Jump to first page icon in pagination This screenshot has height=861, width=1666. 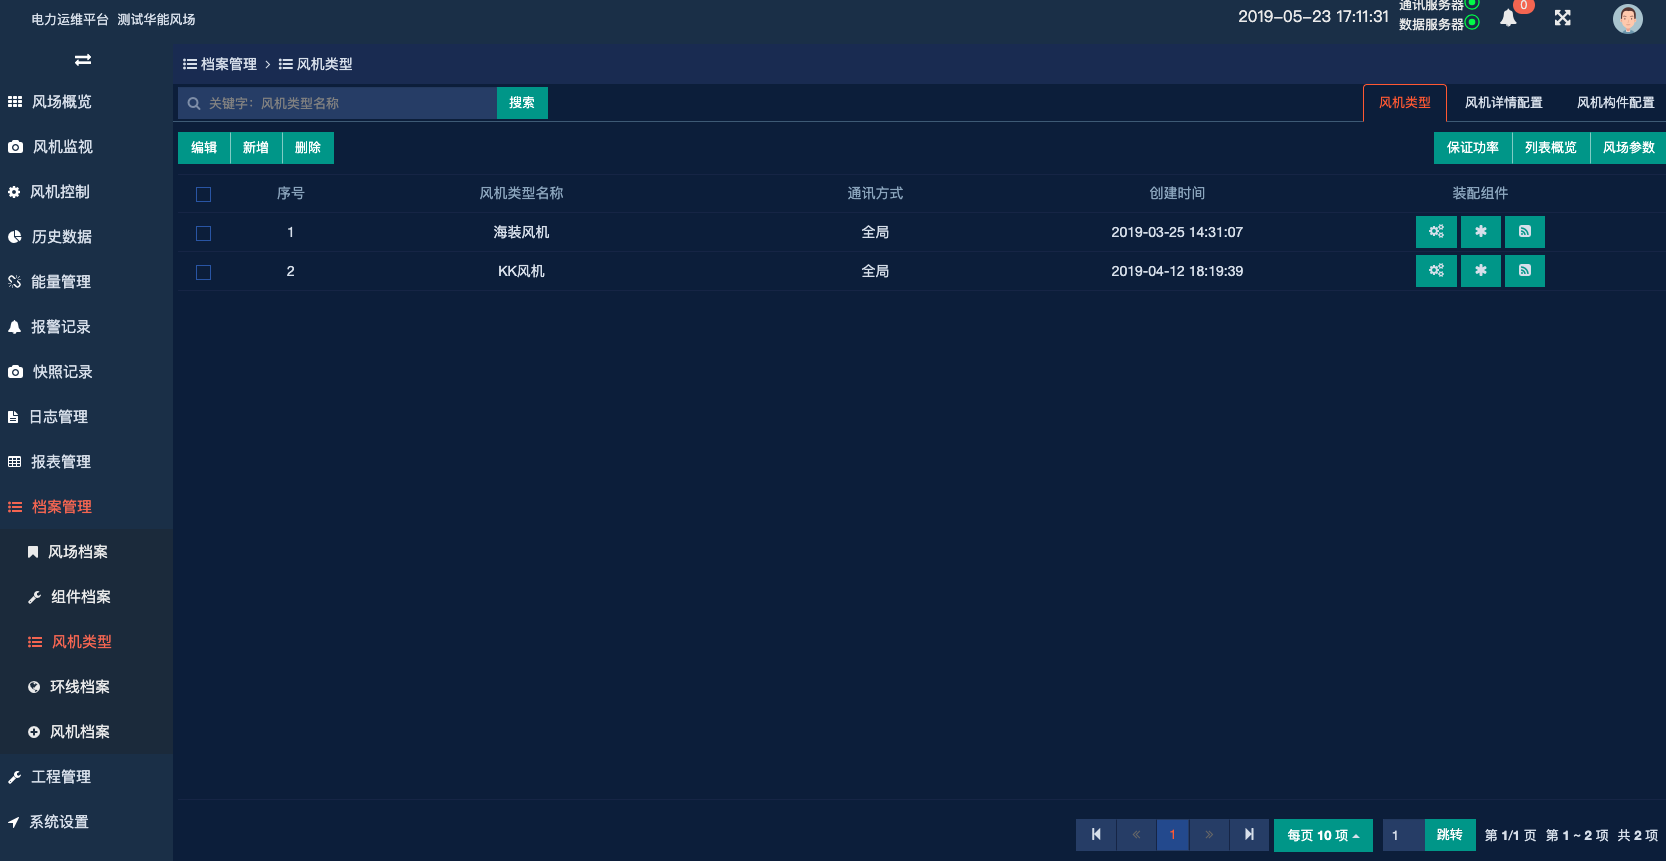[1096, 835]
